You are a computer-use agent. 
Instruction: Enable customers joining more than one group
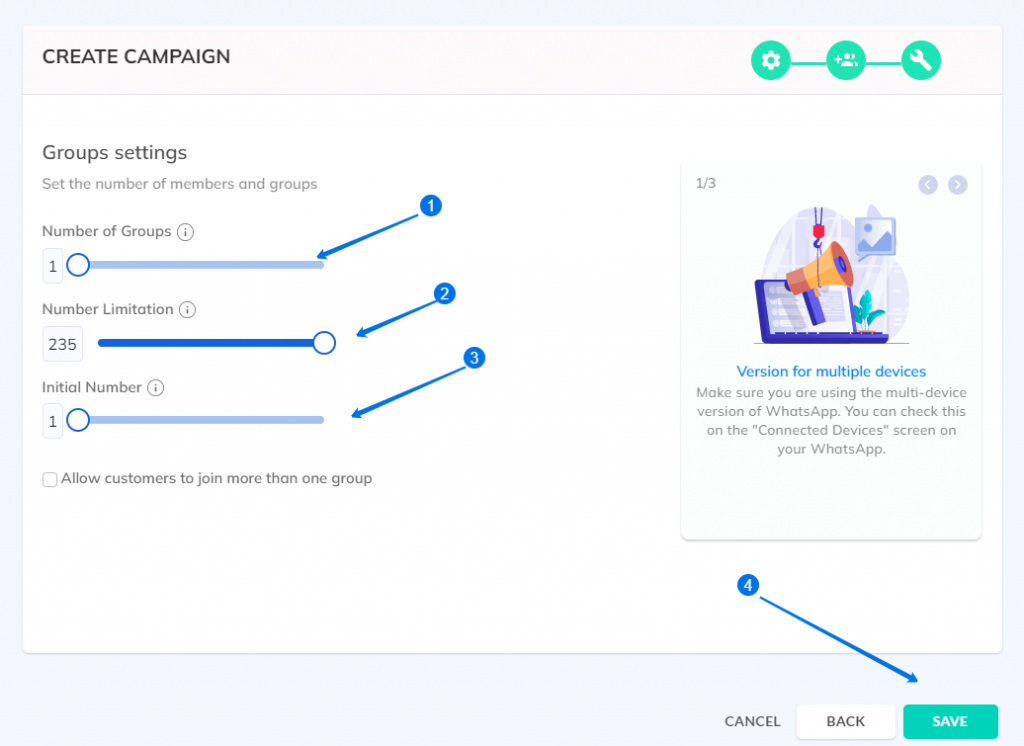(50, 479)
